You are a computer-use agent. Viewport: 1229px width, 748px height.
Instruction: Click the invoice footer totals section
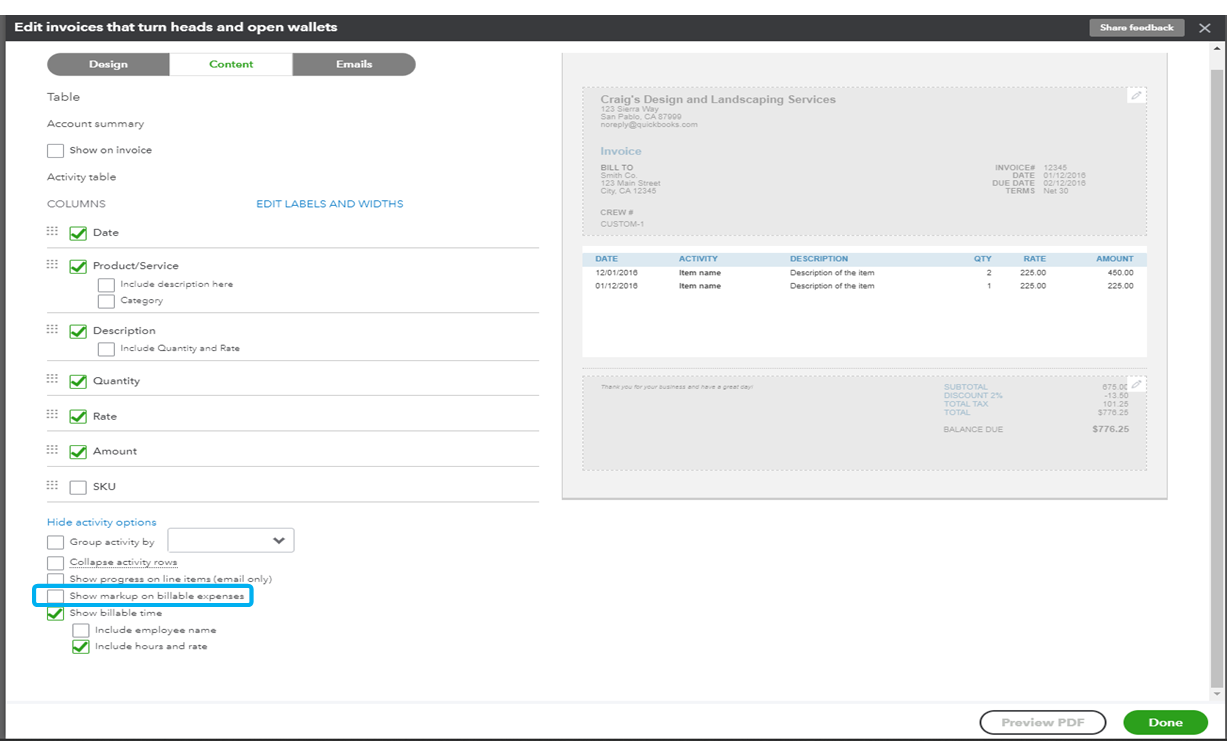pyautogui.click(x=865, y=424)
